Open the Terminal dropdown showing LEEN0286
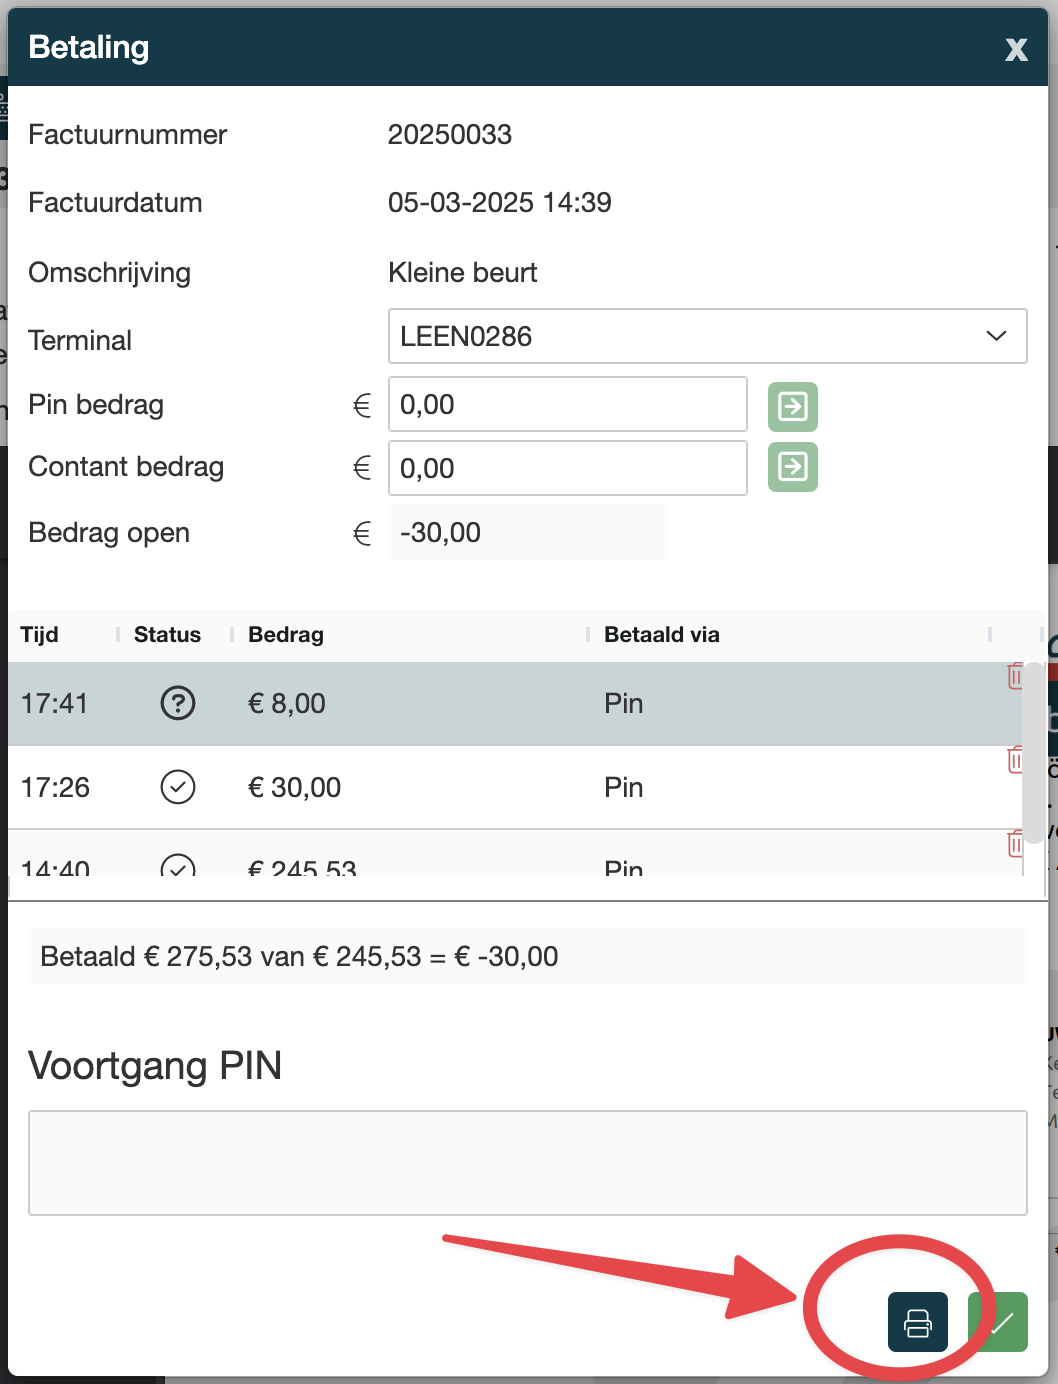Screen dimensions: 1058x1384 [706, 336]
